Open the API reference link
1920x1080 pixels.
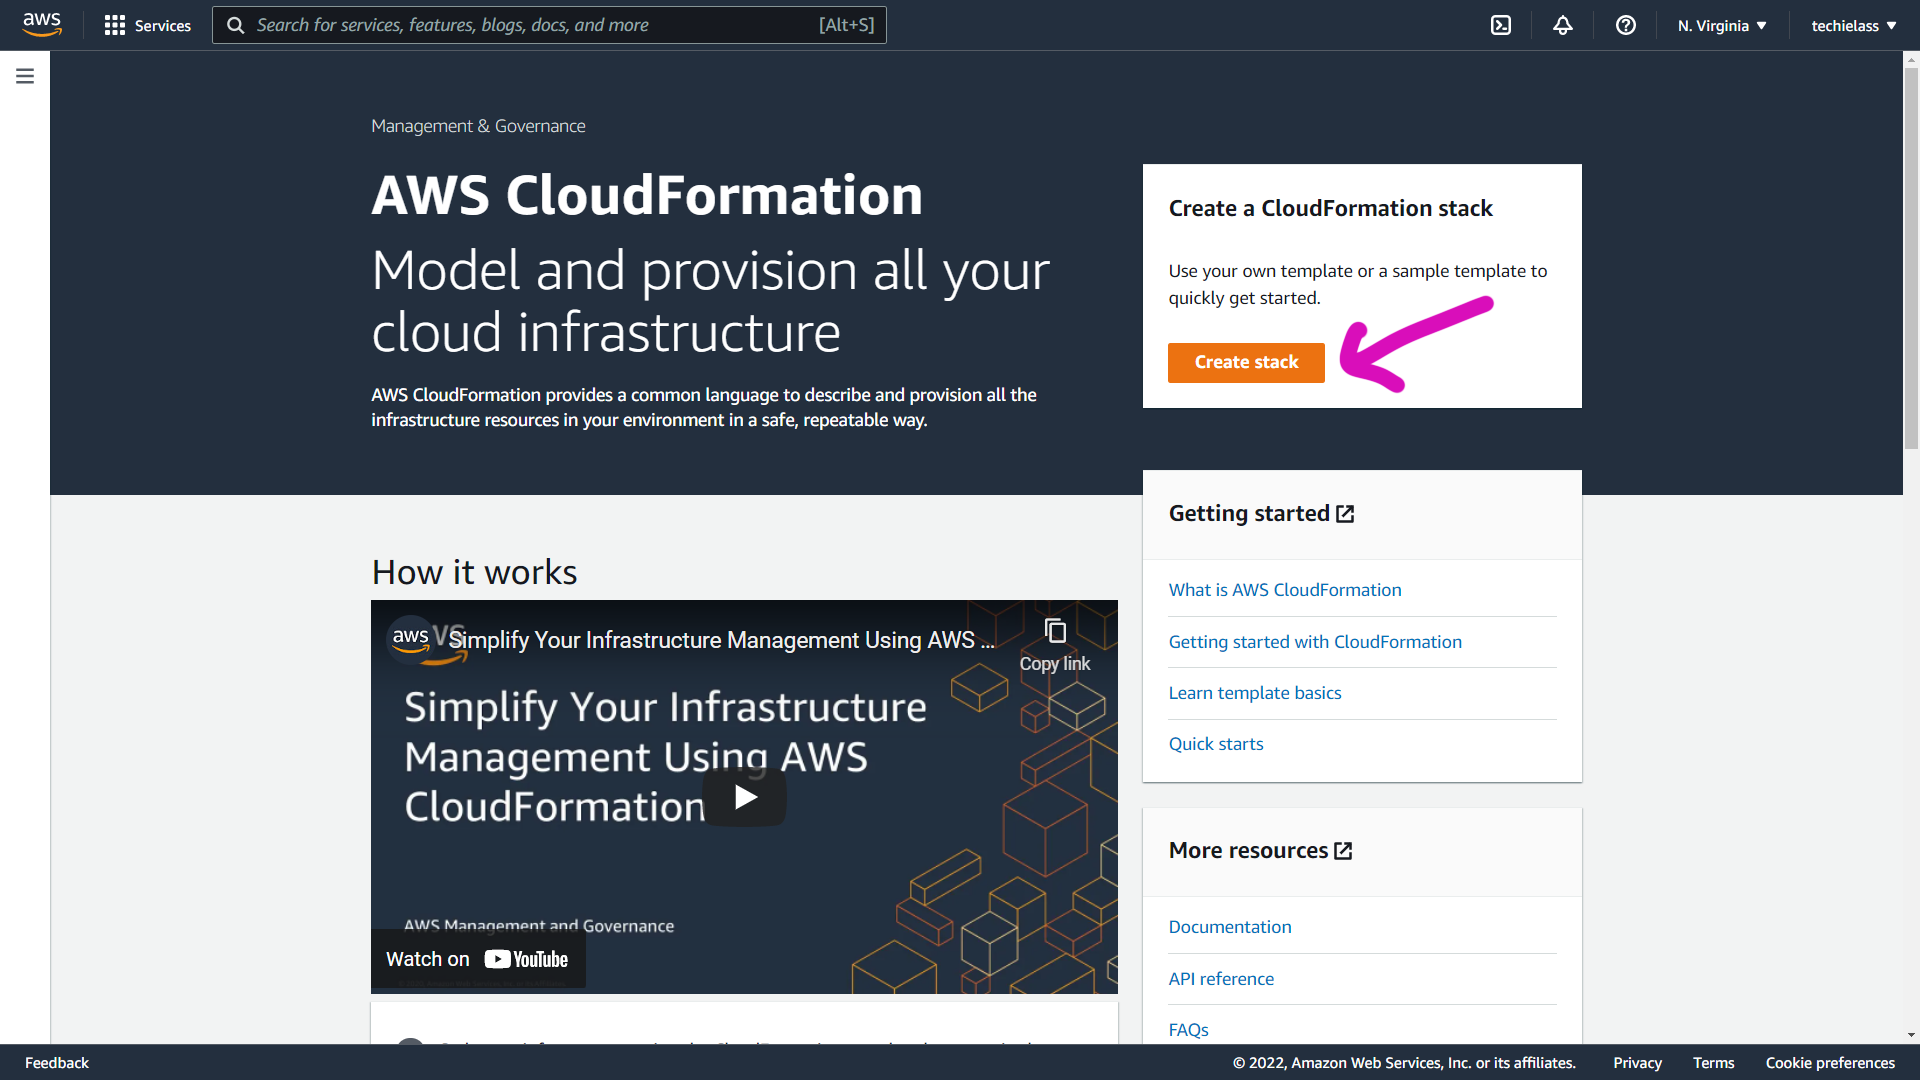tap(1221, 978)
